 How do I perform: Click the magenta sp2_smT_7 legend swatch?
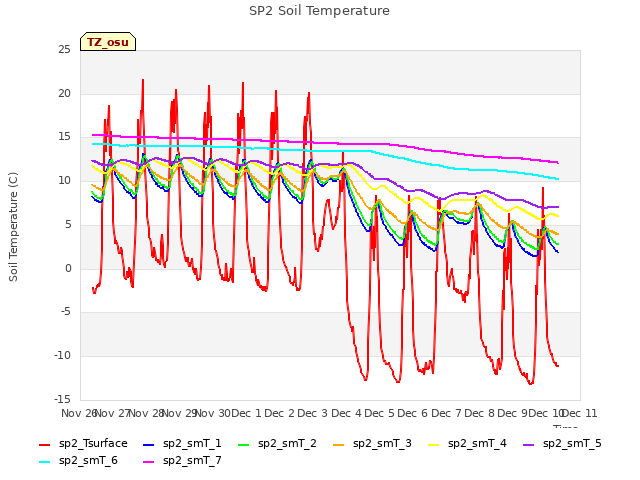(x=149, y=462)
